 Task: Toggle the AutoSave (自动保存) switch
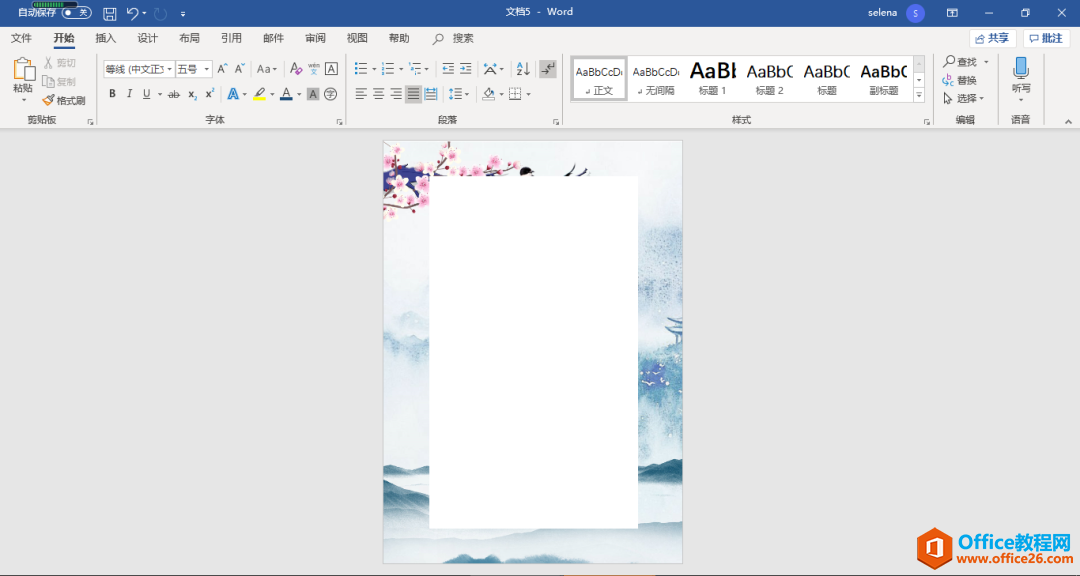(76, 13)
